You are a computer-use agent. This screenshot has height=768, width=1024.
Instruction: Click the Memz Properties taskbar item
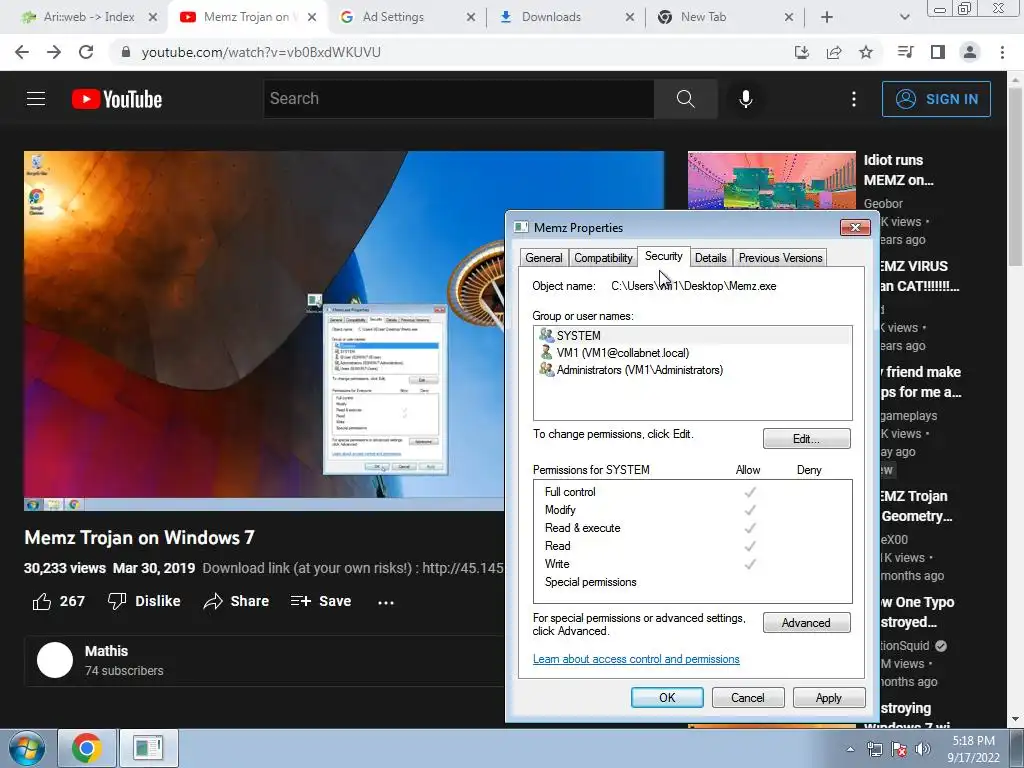(x=148, y=748)
